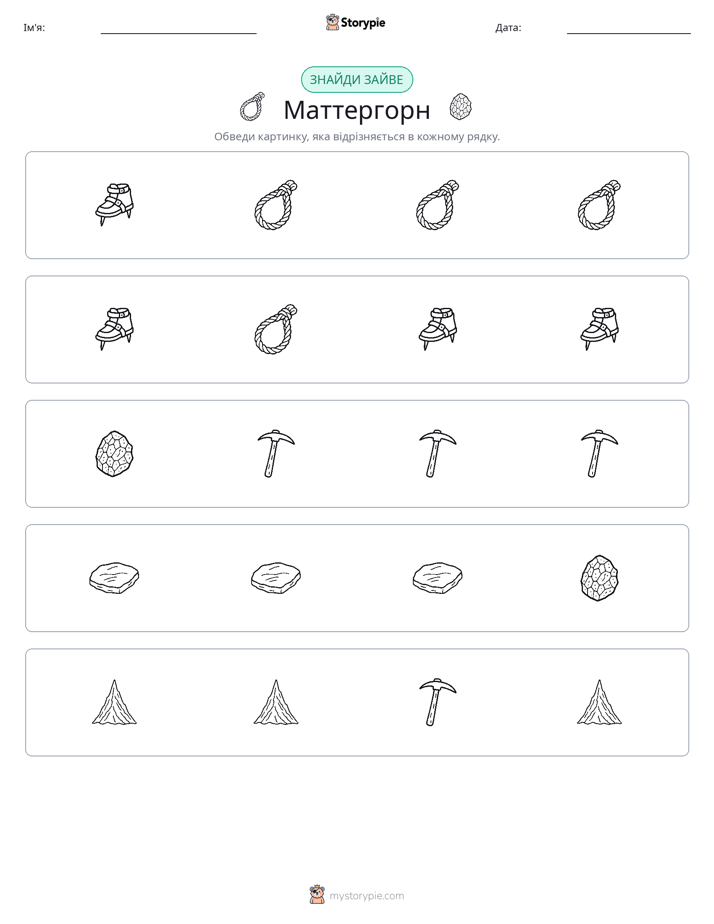Select the first flat stone in fourth row
Screen dimensions: 714x924
[x=114, y=578]
